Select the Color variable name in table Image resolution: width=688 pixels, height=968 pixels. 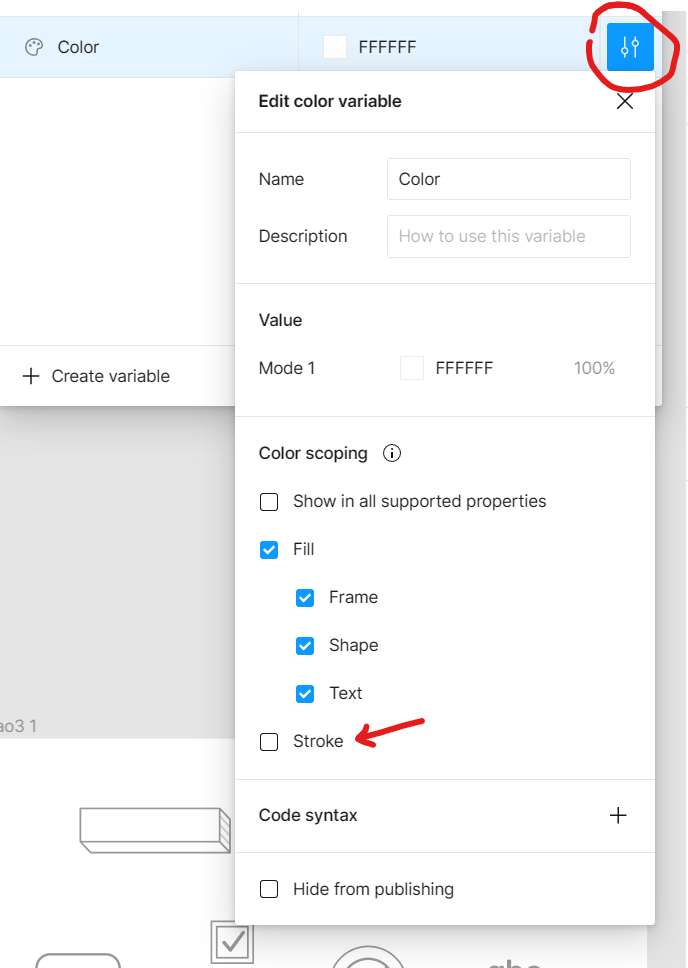pyautogui.click(x=78, y=47)
